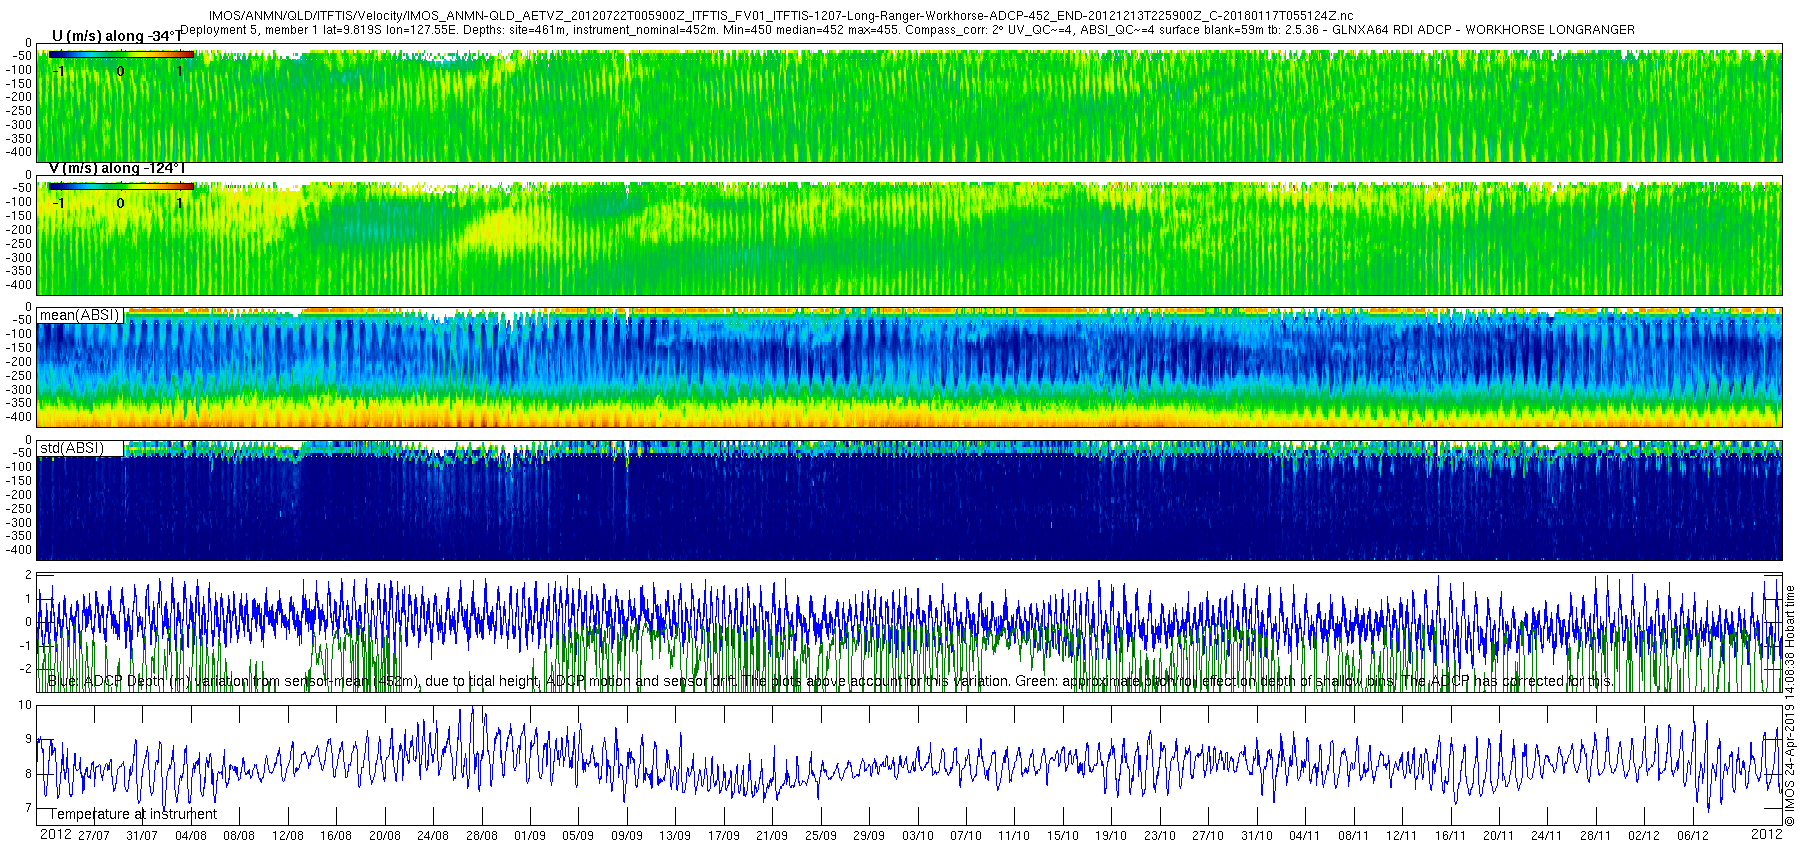Viewport: 1800px width, 850px height.
Task: Click the '24/11' date tick label
Action: [x=1547, y=836]
